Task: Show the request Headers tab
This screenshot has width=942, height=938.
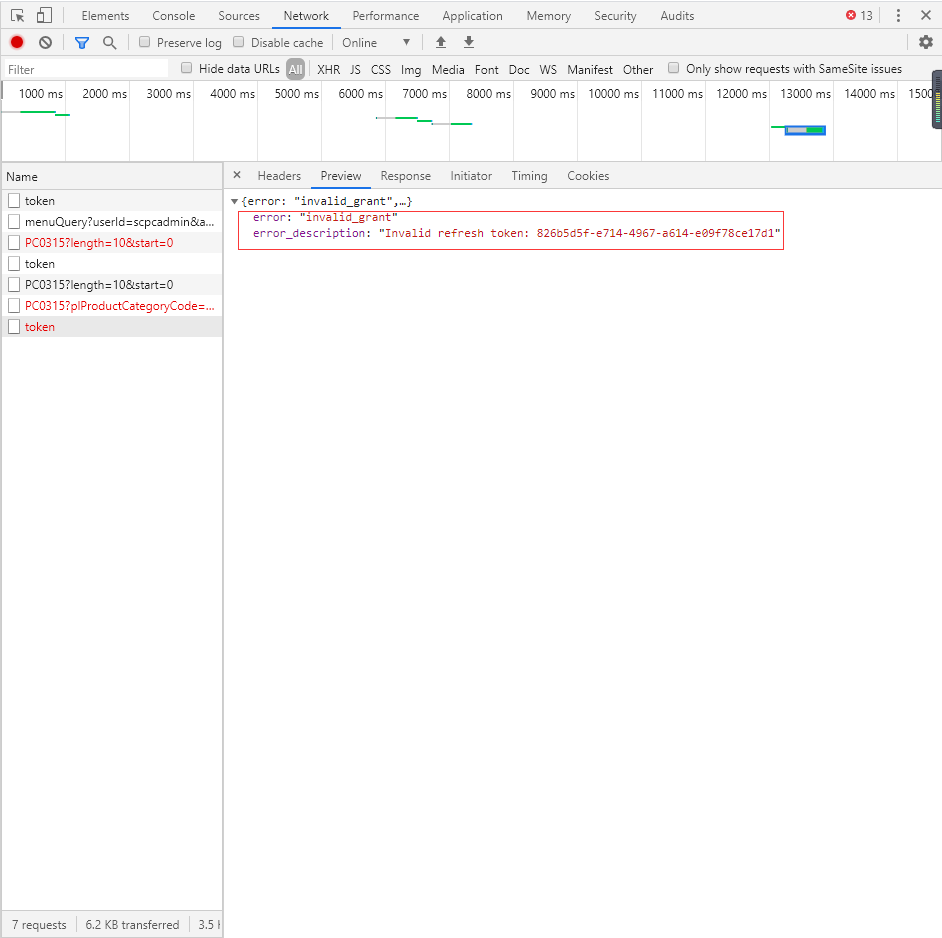Action: (279, 175)
